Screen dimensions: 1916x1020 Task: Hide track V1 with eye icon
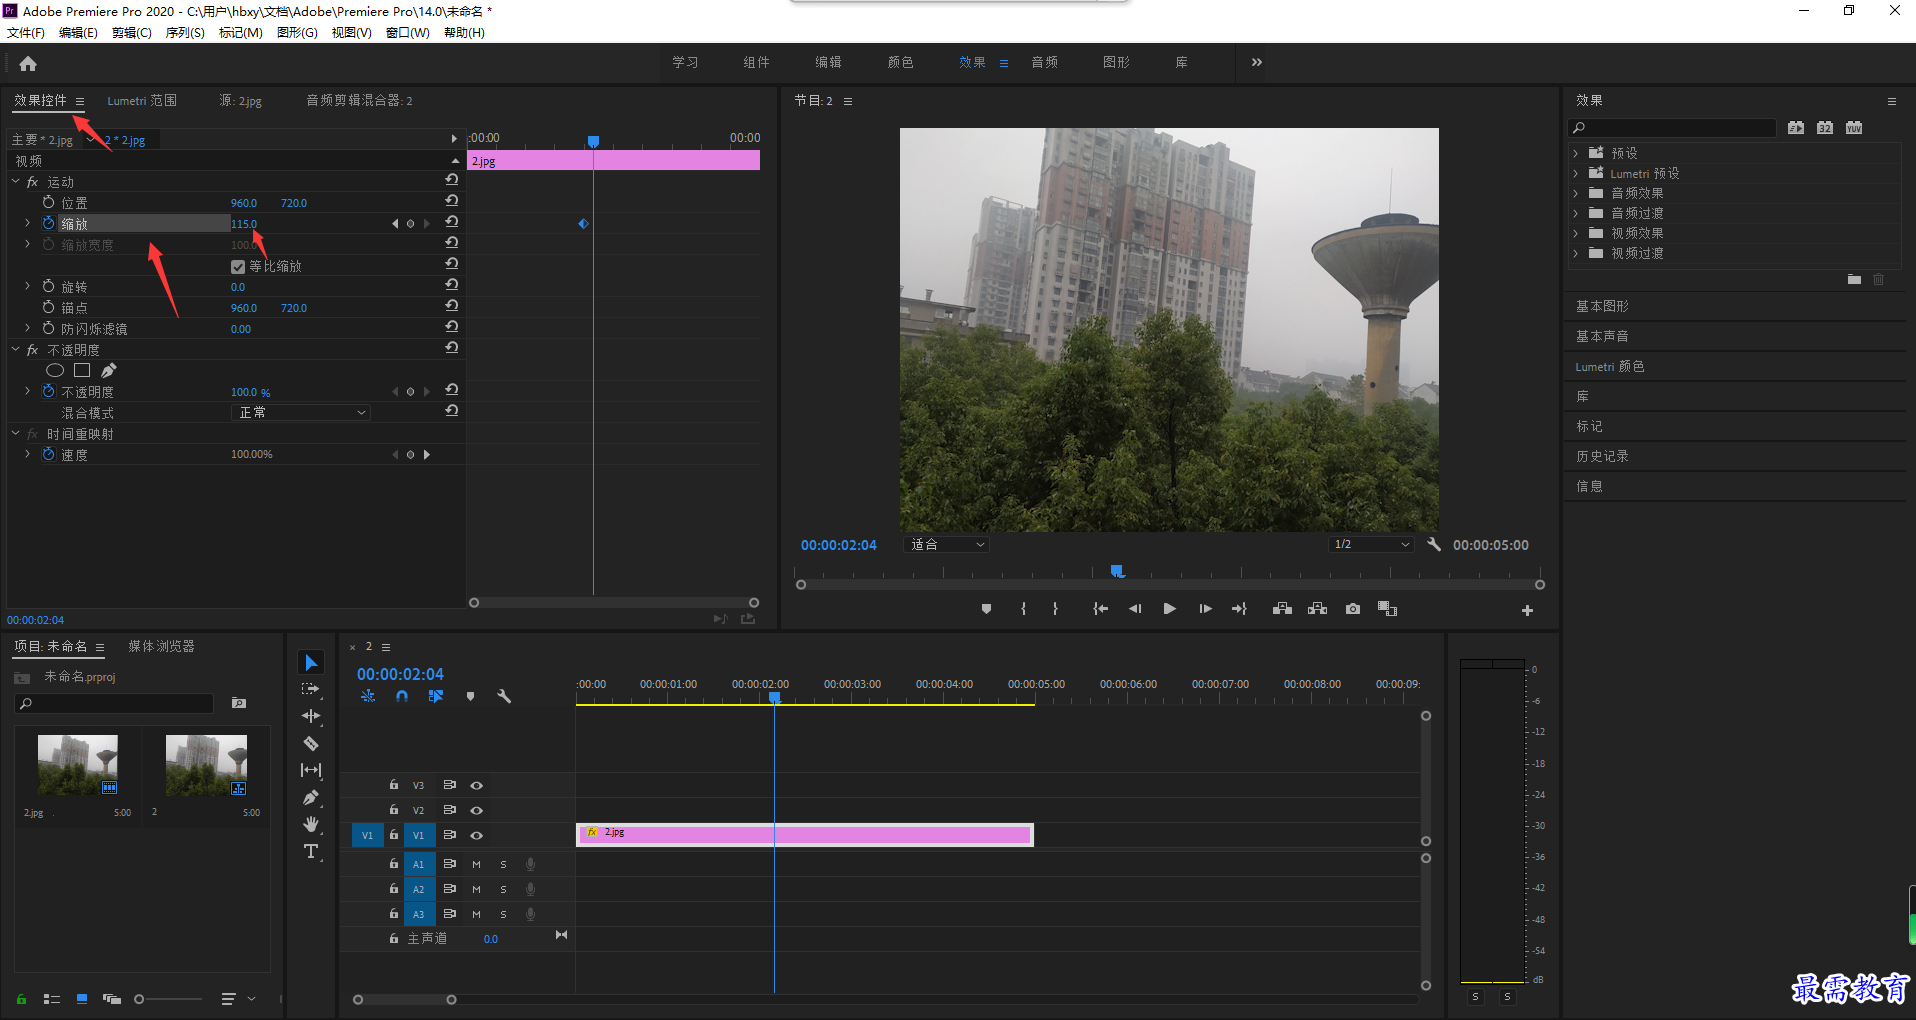tap(477, 835)
